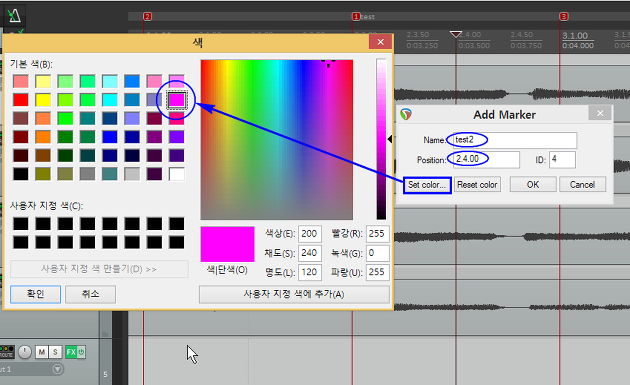Viewport: 630px width, 385px height.
Task: Click the 명도(L) luminosity input field
Action: point(310,272)
